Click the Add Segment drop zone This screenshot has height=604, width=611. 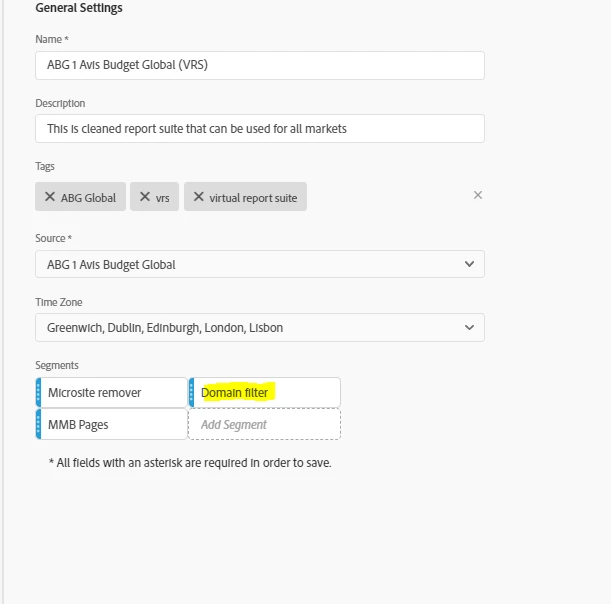[x=265, y=424]
